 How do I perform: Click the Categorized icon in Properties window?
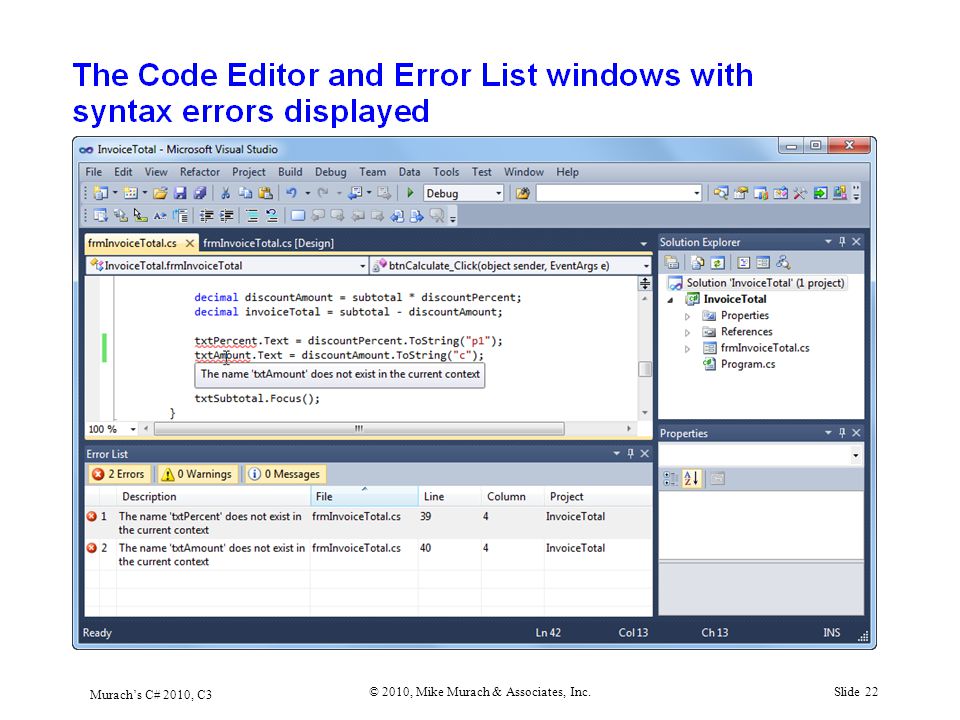(x=671, y=479)
